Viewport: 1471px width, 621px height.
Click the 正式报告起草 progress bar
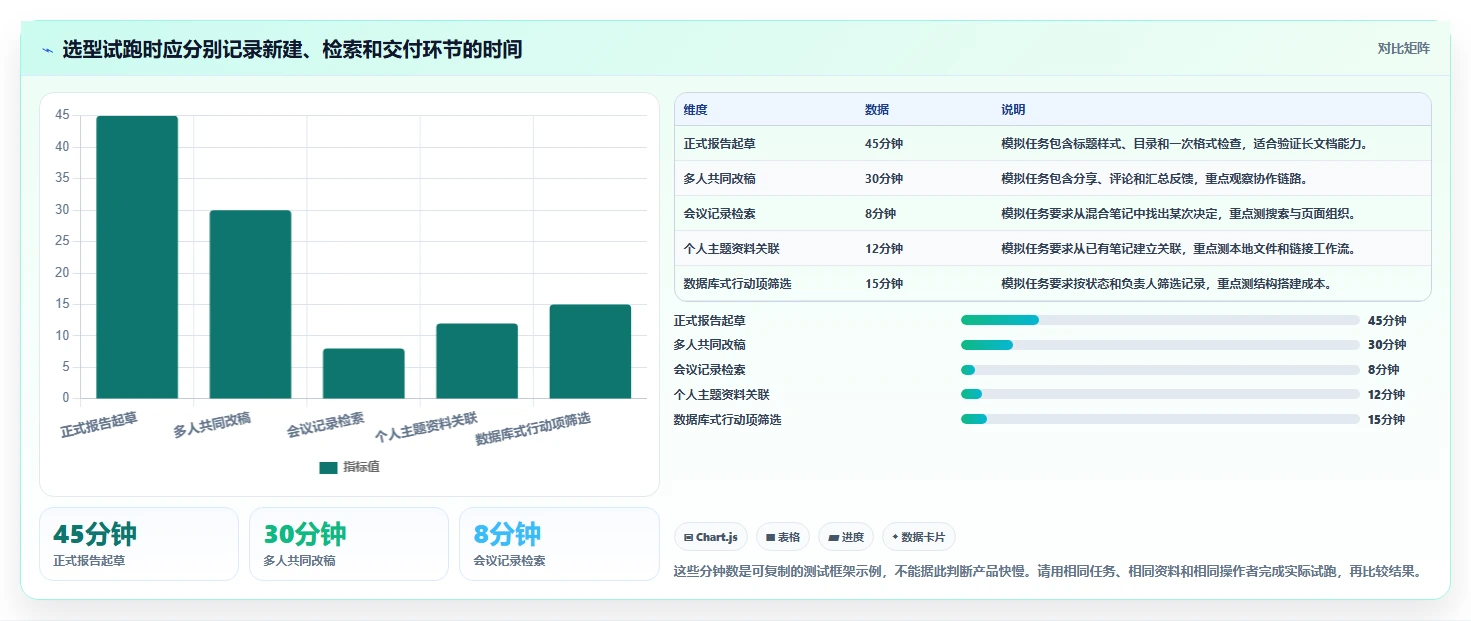click(x=1160, y=320)
